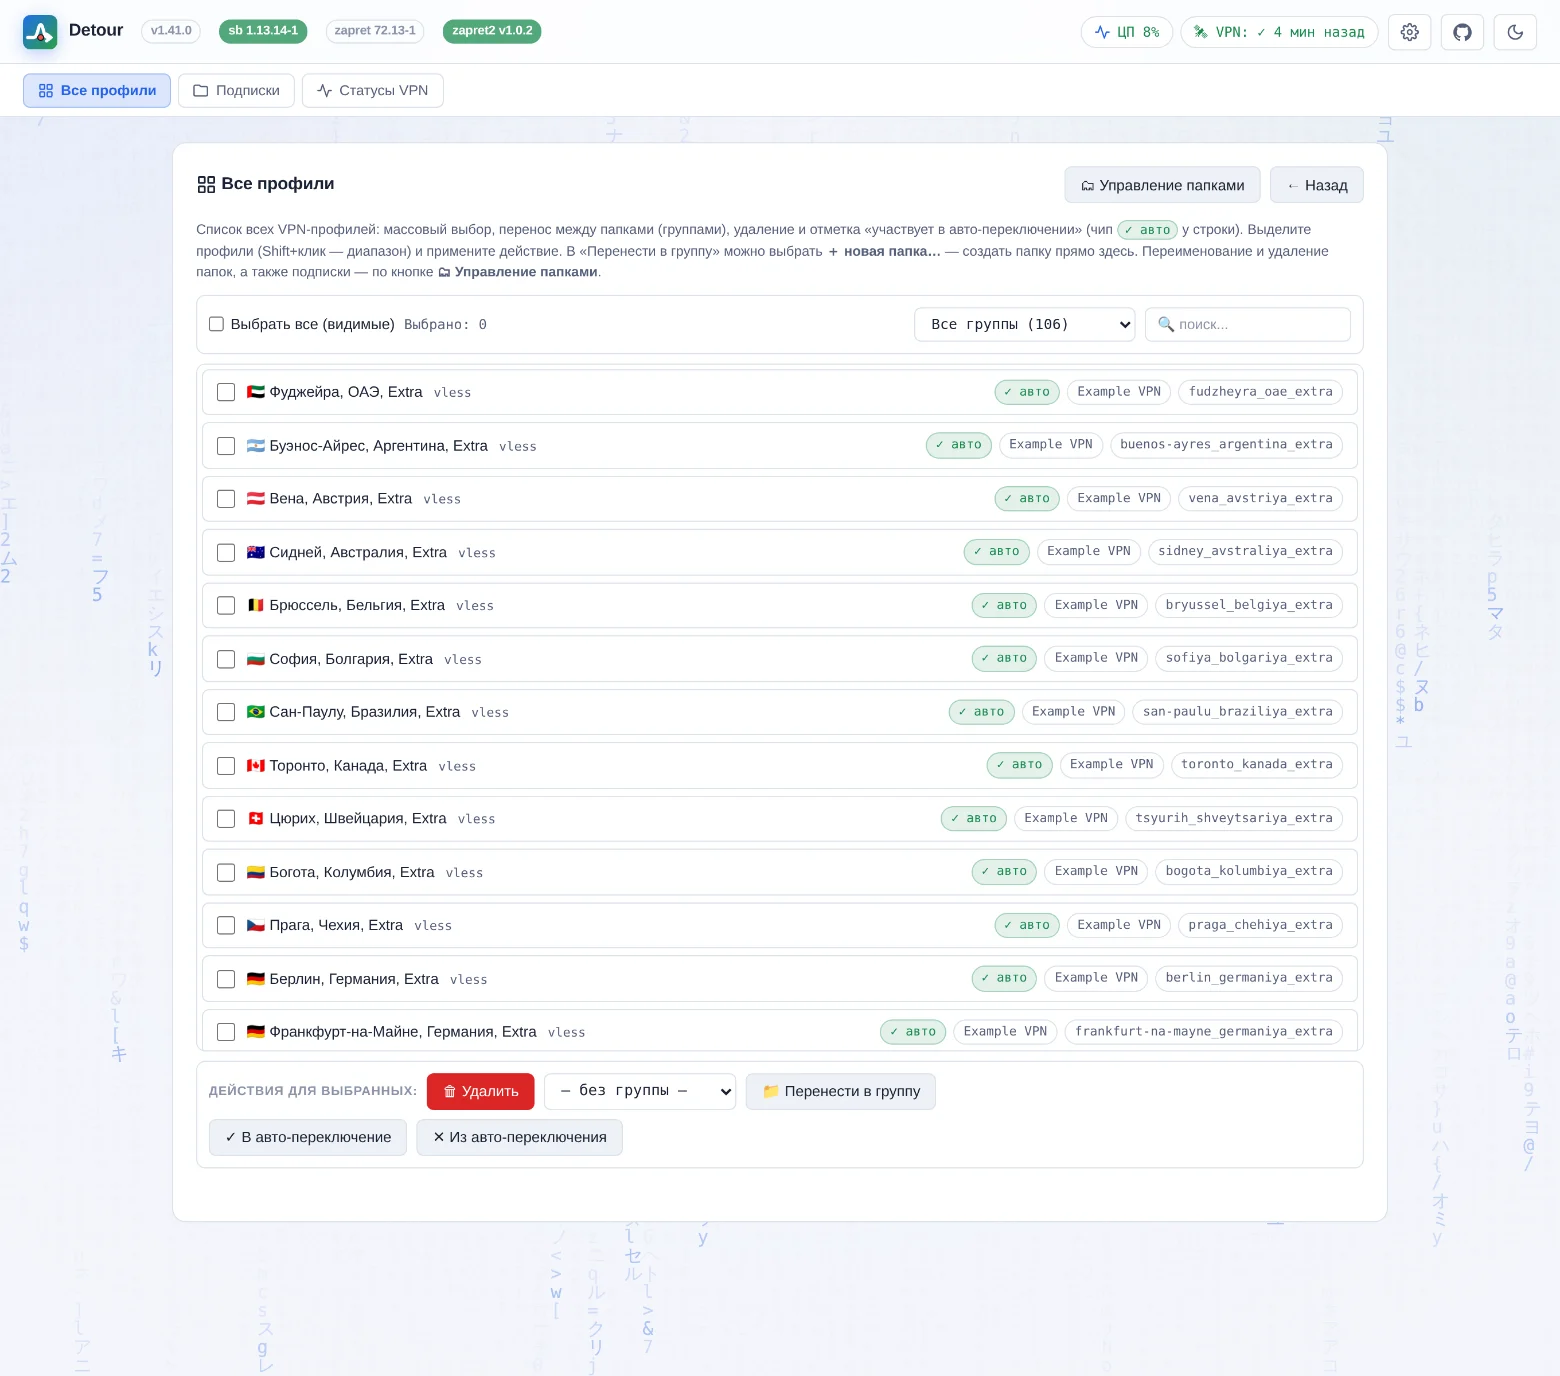Click the buenos-ayres_argentina_extra tag
Image resolution: width=1560 pixels, height=1376 pixels.
click(1226, 445)
